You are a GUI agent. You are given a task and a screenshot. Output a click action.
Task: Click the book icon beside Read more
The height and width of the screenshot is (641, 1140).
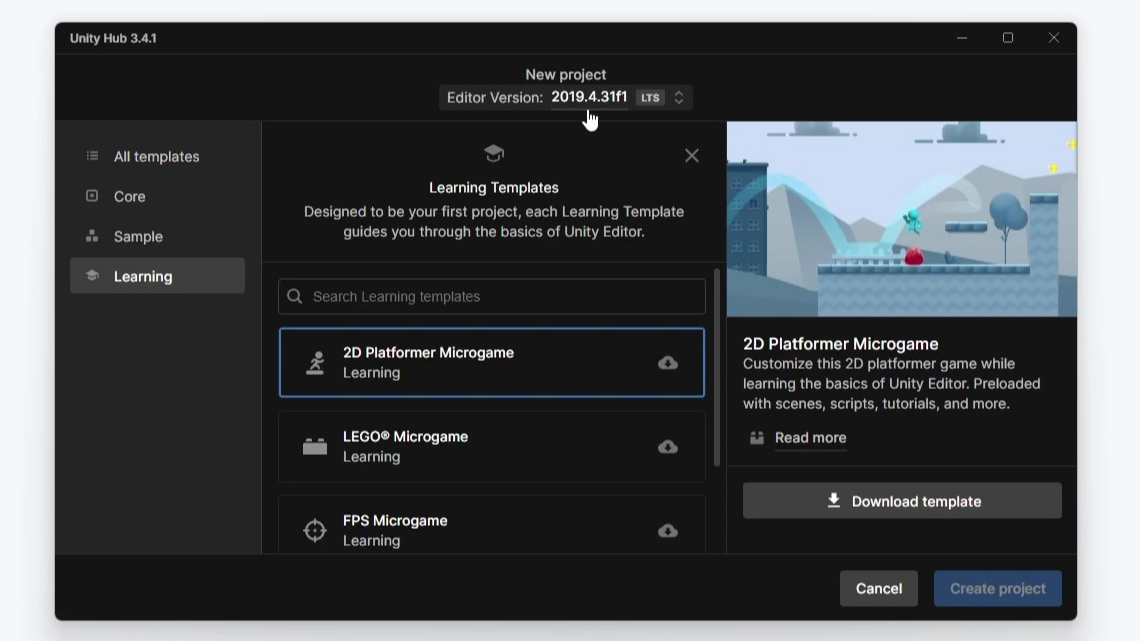click(x=757, y=438)
